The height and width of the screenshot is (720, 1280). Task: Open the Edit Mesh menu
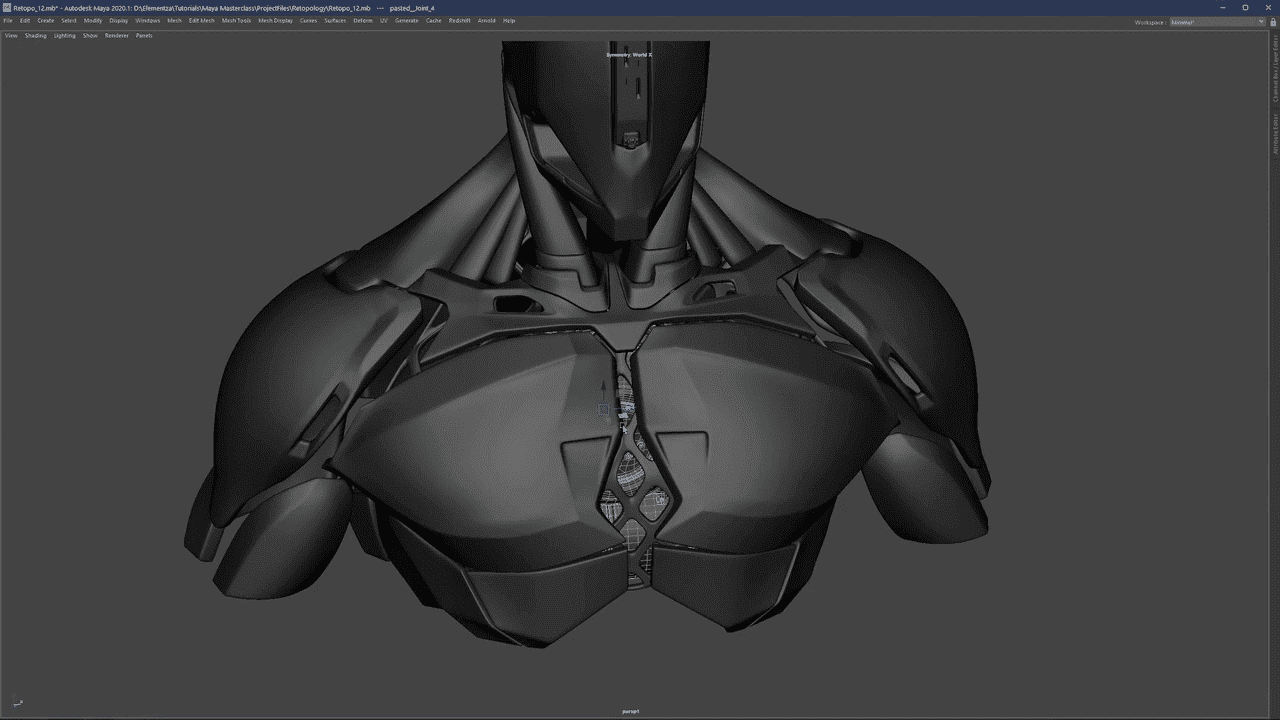pos(201,20)
